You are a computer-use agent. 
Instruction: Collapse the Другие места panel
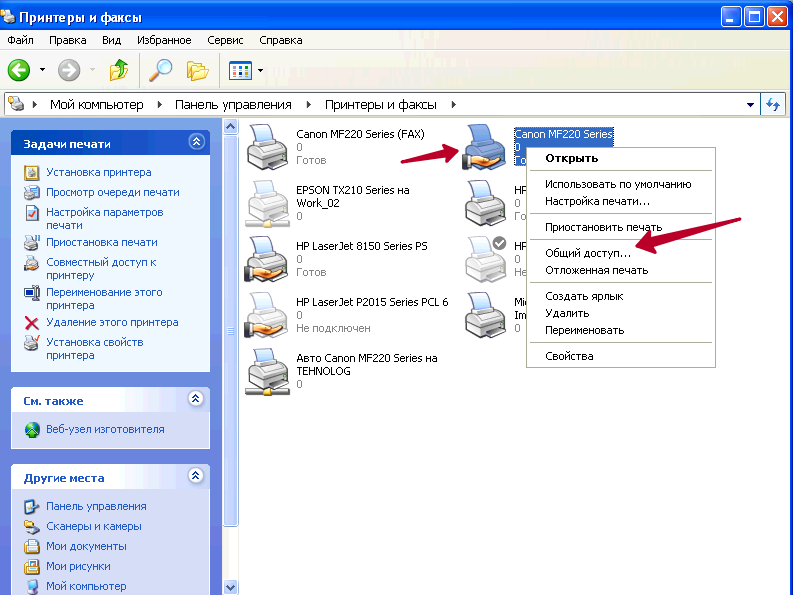pos(196,477)
